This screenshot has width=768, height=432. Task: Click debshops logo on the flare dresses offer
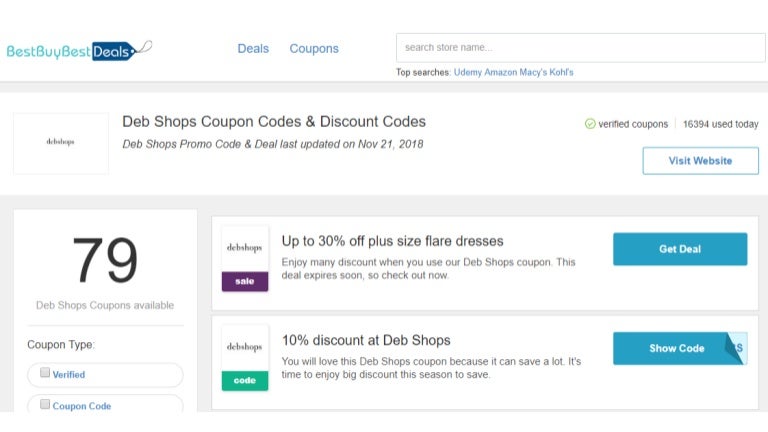click(244, 248)
